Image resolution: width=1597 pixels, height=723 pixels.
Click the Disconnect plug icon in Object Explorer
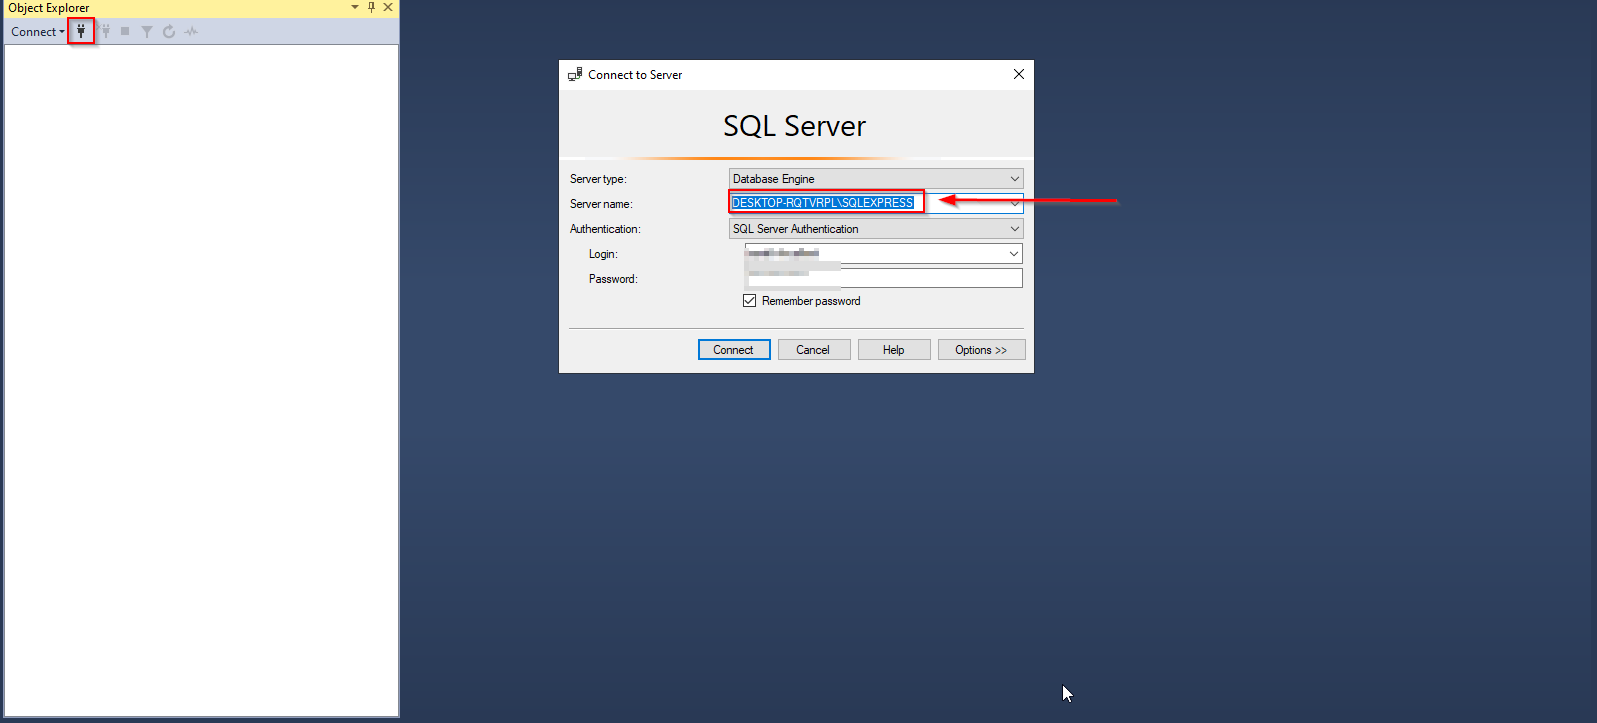click(x=105, y=31)
